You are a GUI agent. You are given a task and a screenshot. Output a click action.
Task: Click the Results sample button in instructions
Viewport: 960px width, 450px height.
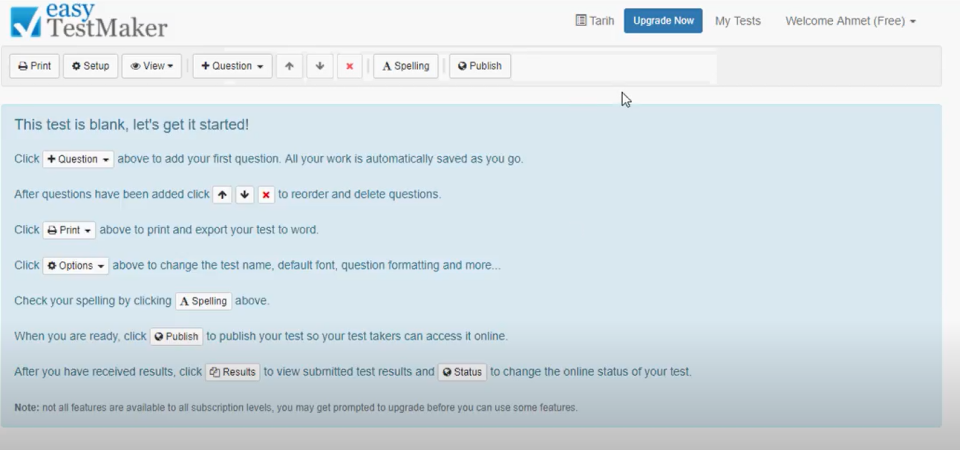[x=233, y=372]
